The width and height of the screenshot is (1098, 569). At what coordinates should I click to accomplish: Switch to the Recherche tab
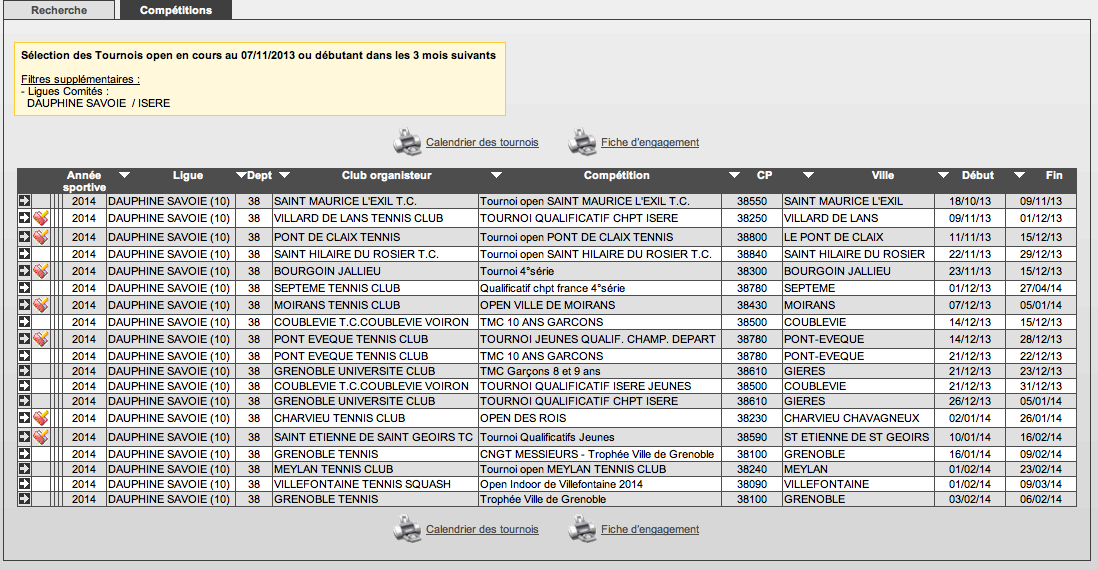click(59, 10)
